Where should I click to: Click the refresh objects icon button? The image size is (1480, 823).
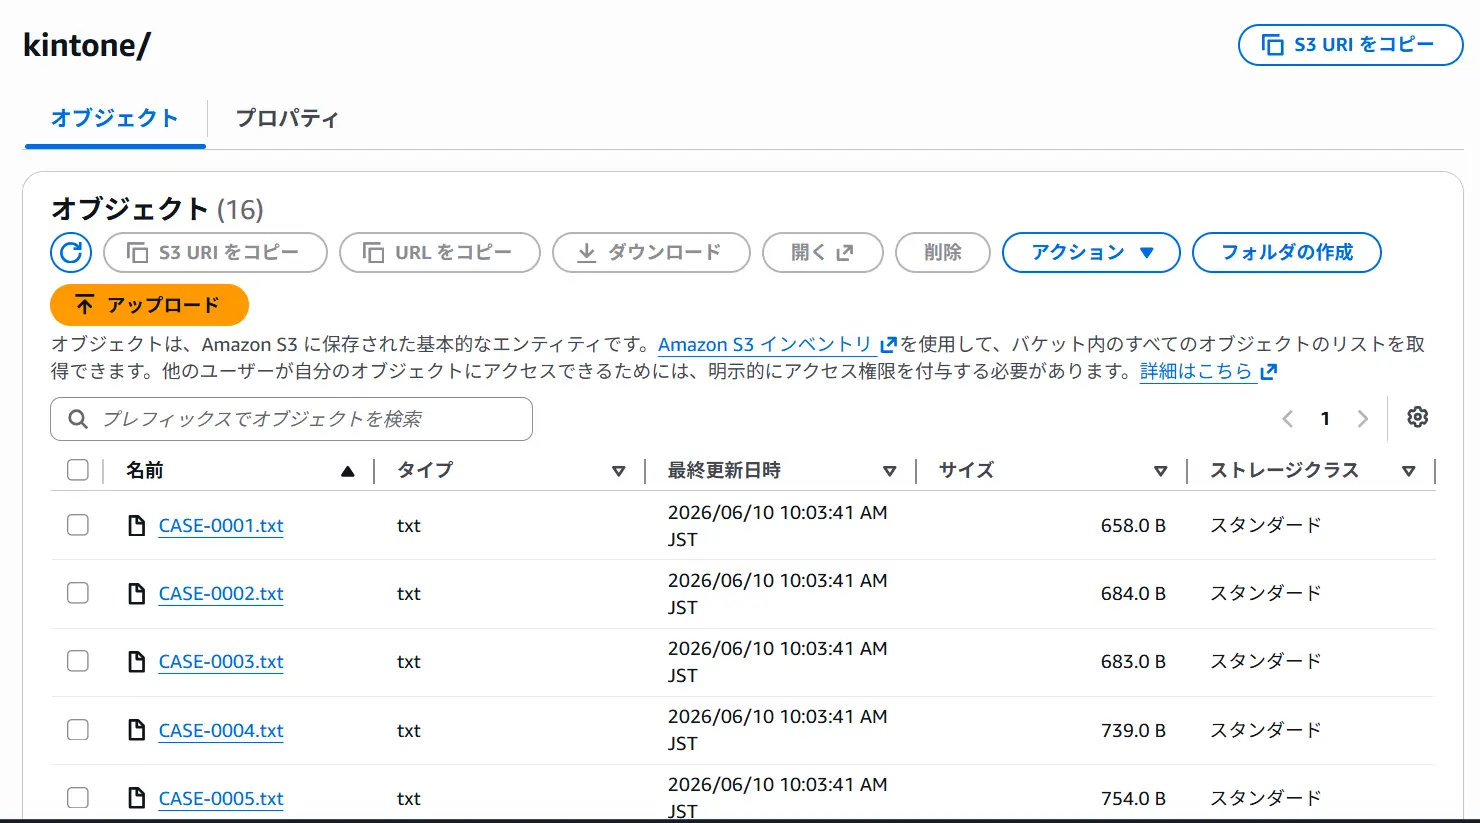71,253
